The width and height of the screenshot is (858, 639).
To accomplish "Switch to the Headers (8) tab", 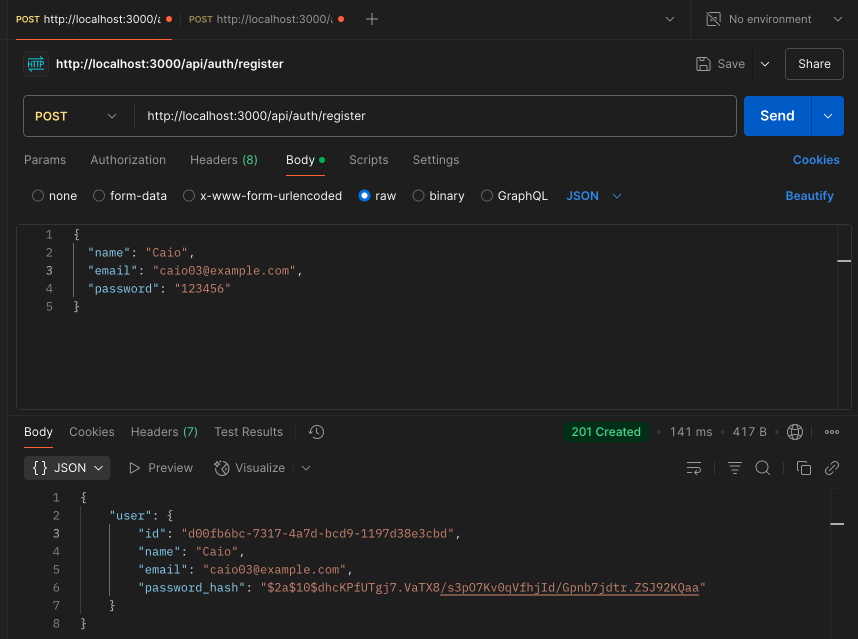I will (223, 159).
